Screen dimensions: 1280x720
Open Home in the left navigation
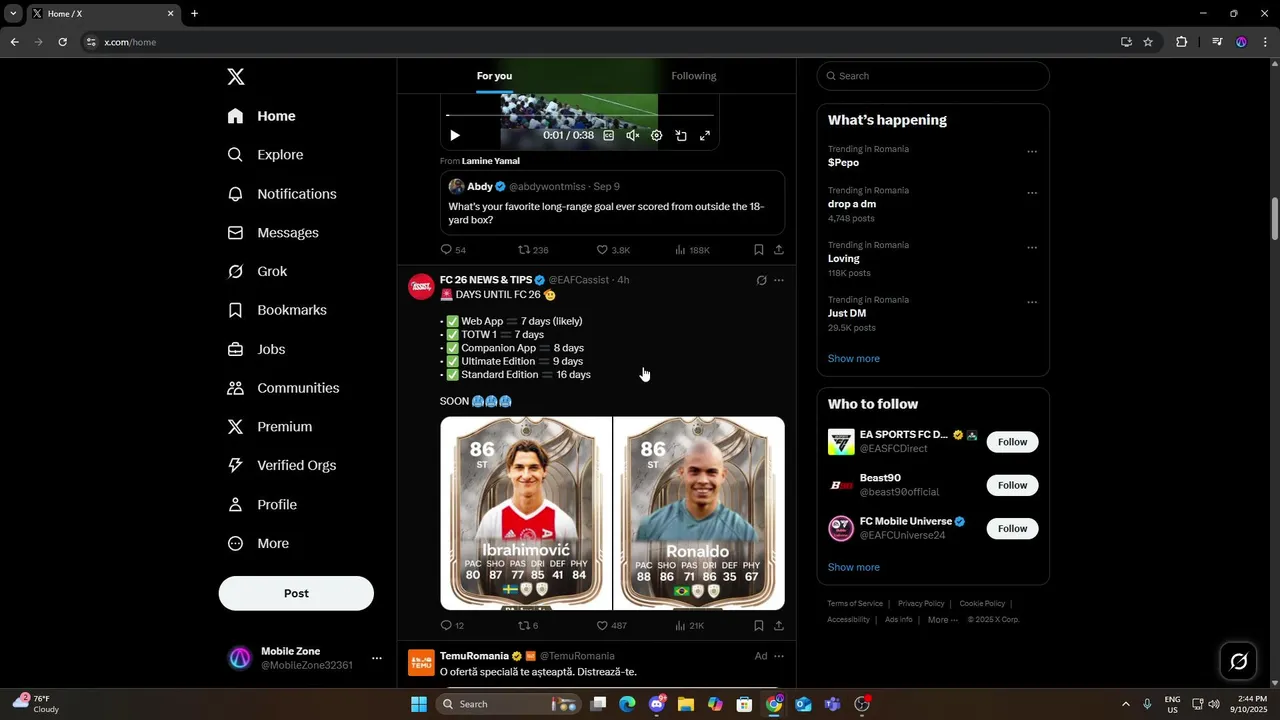point(262,116)
